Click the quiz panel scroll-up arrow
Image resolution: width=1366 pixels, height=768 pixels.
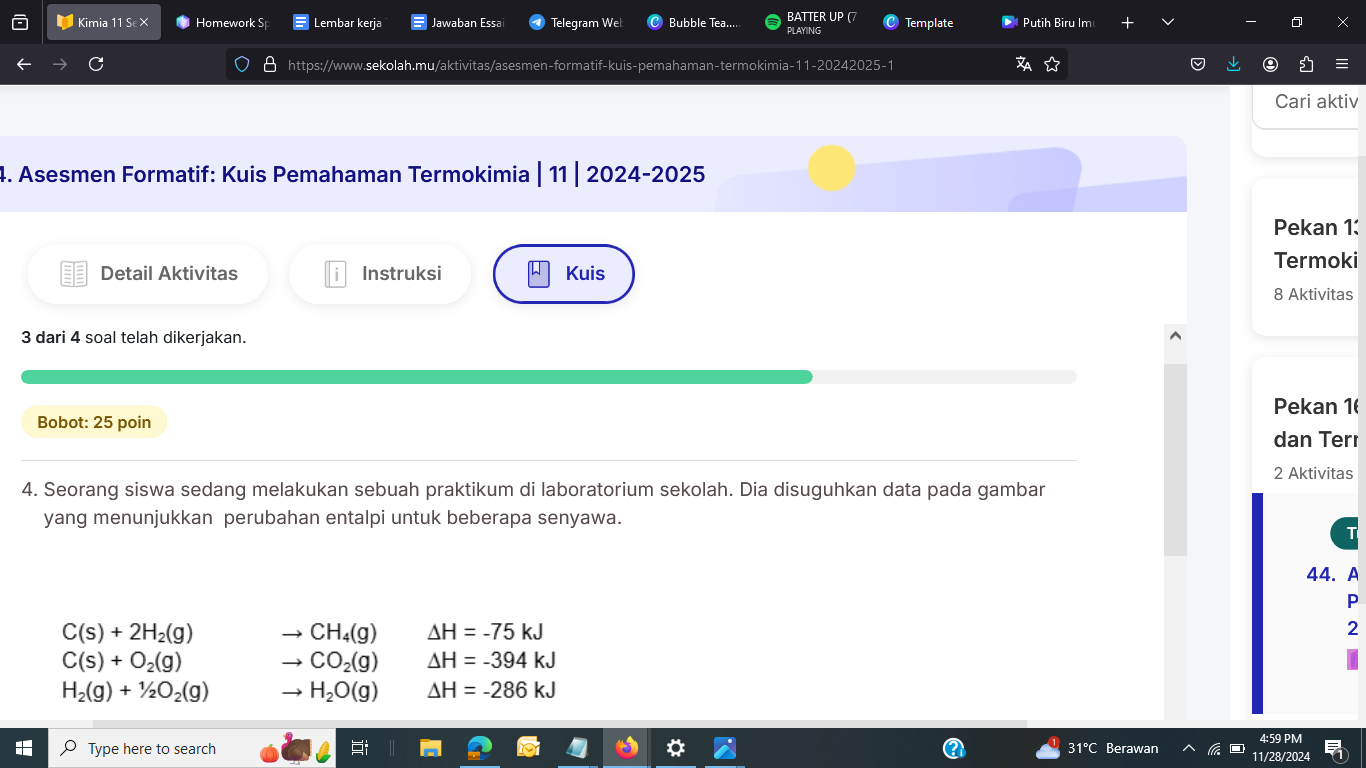(1175, 336)
